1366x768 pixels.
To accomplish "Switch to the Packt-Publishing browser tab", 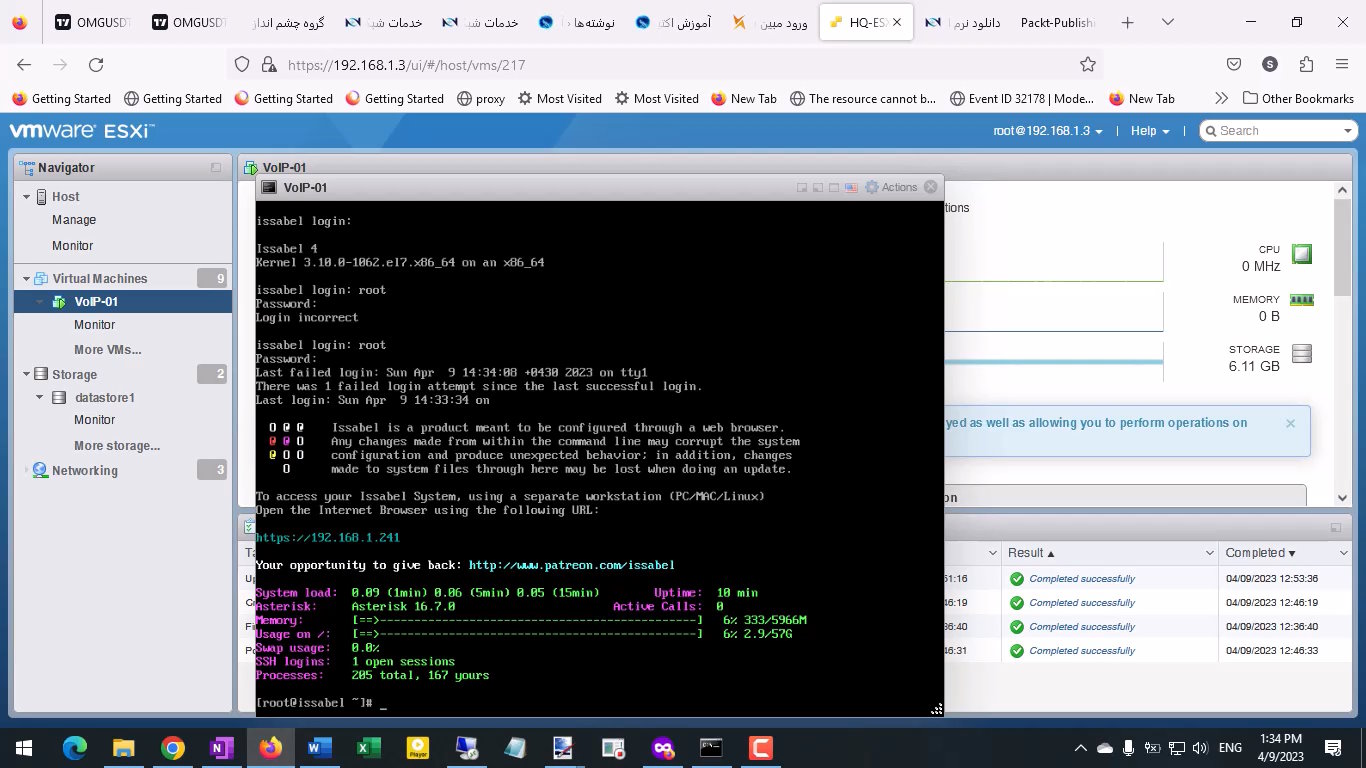I will pos(1058,22).
